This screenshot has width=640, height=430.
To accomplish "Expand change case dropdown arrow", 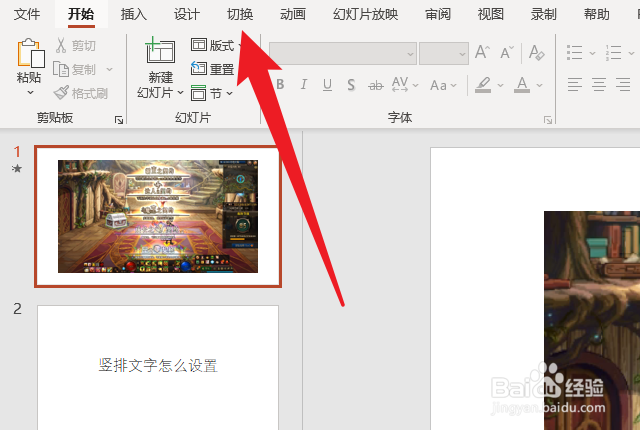I will 453,85.
